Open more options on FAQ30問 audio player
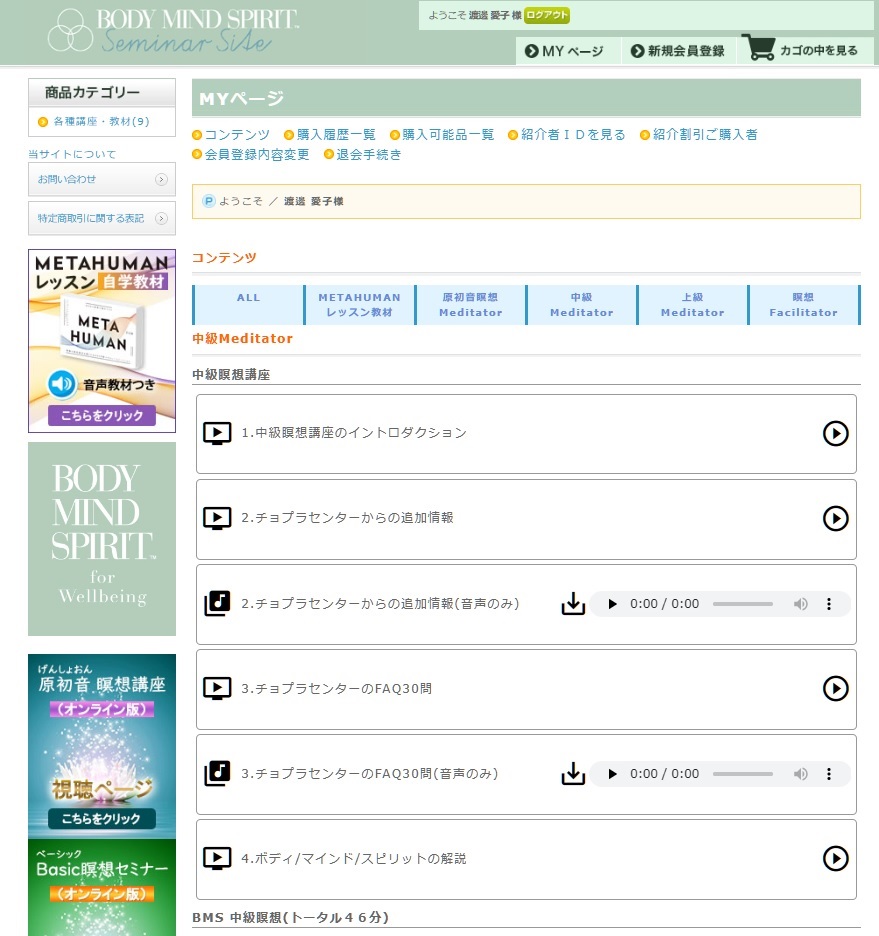Viewport: 879px width, 936px height. pos(829,774)
